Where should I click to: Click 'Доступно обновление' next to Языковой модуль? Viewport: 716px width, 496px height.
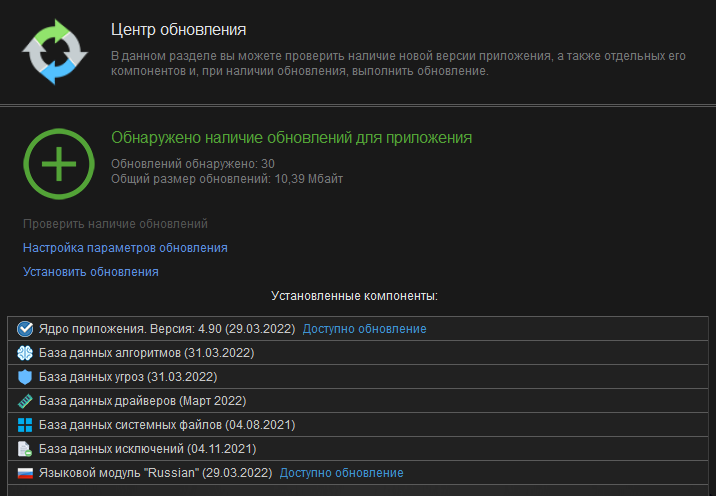342,473
